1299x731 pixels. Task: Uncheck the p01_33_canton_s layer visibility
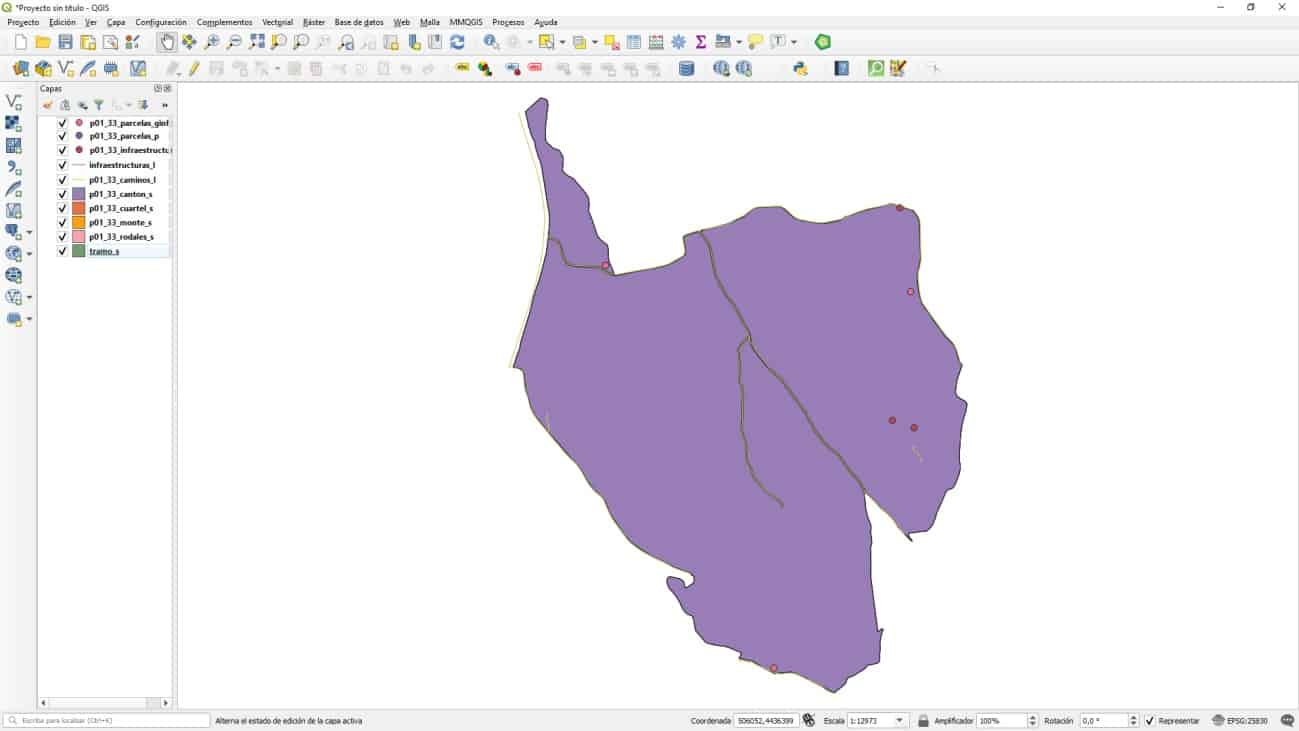point(62,194)
